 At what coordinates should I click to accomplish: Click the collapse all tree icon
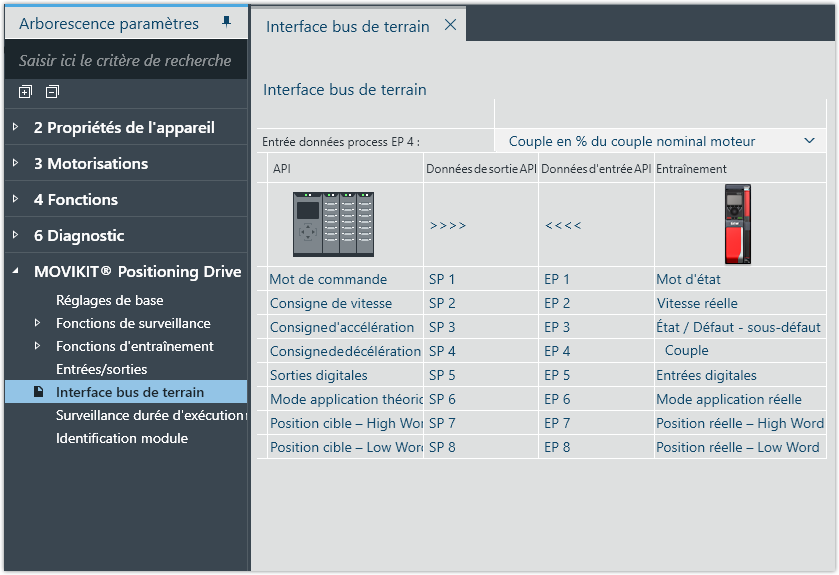(52, 92)
